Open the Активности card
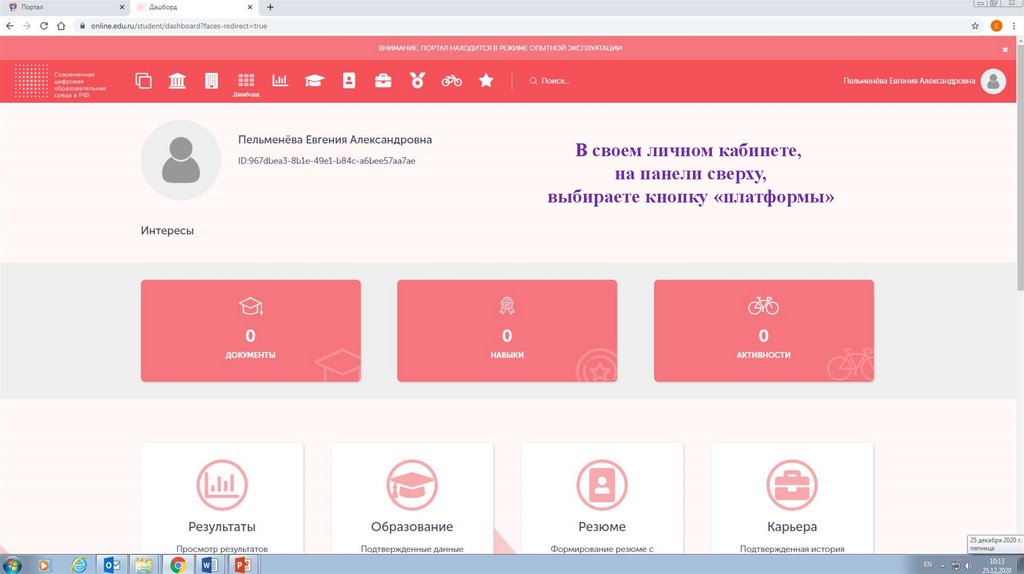The width and height of the screenshot is (1024, 574). 763,331
